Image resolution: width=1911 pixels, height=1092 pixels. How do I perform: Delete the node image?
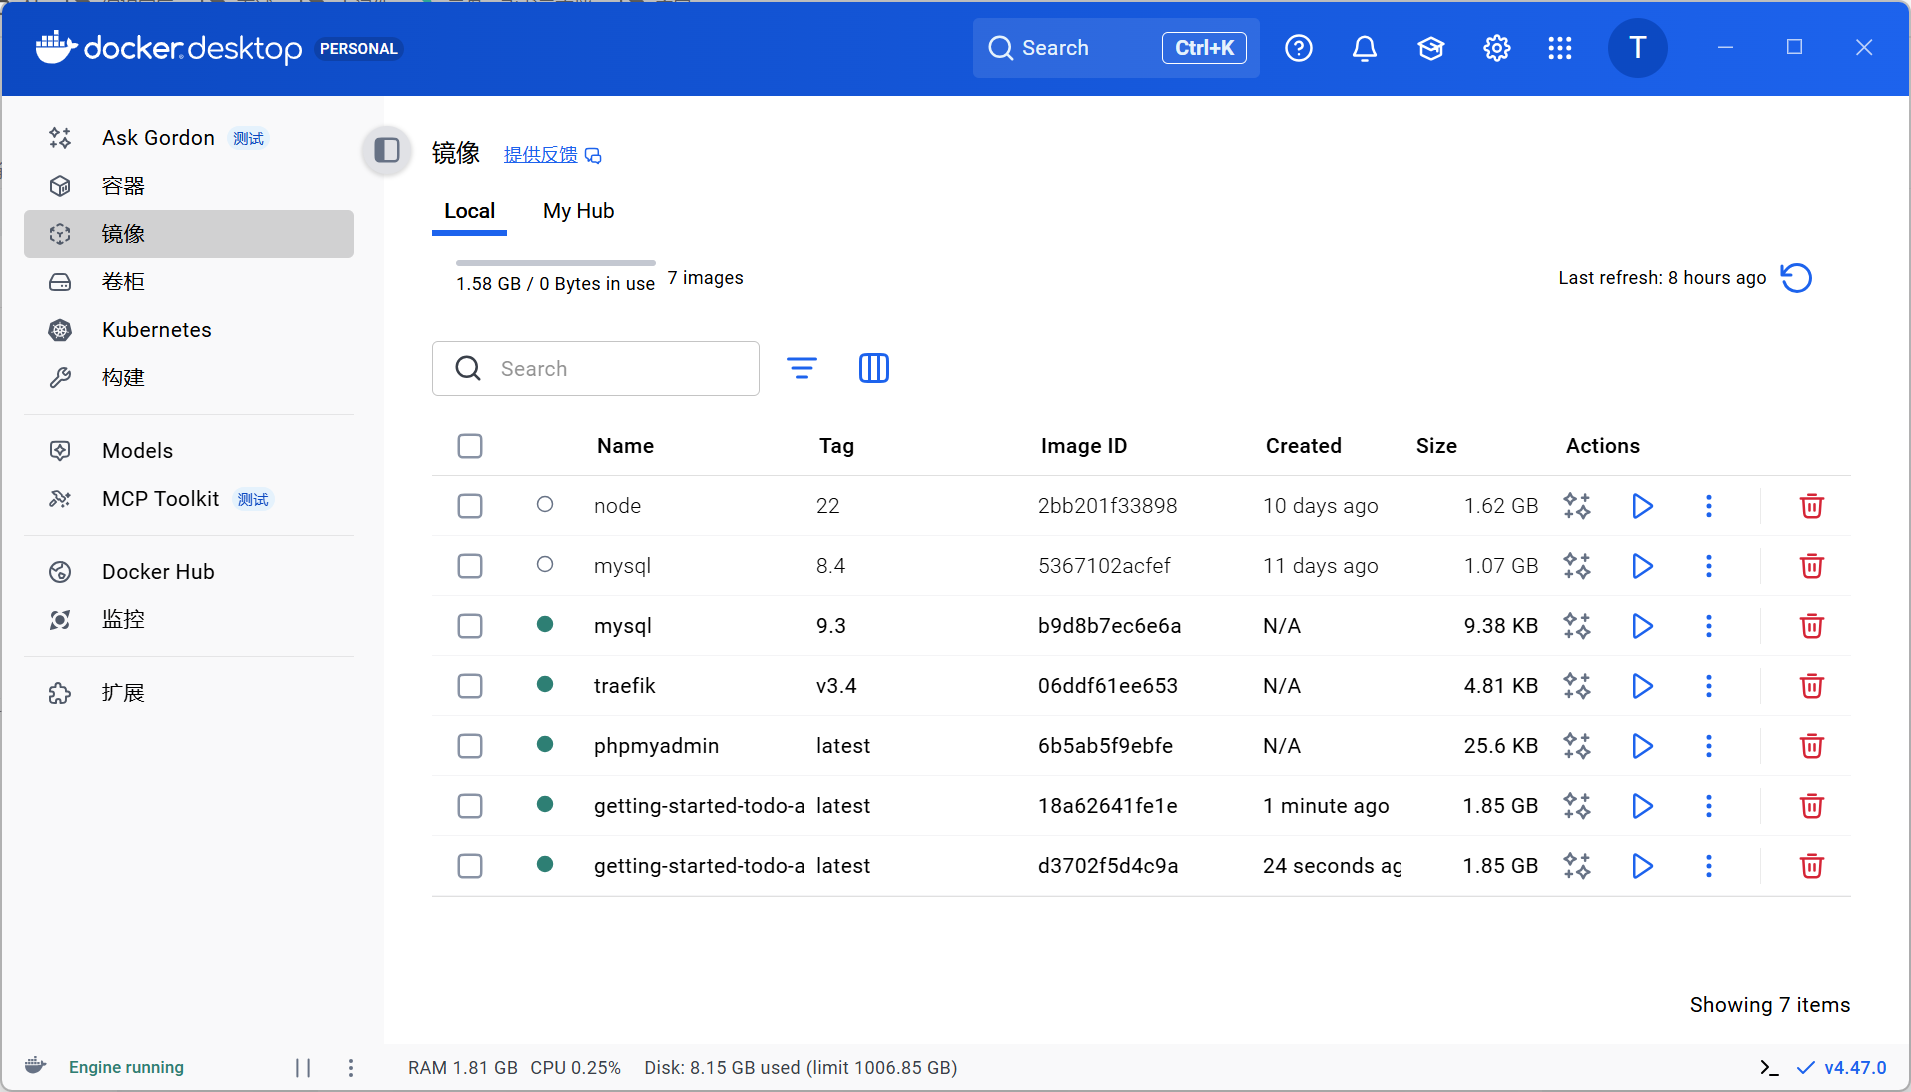tap(1811, 506)
